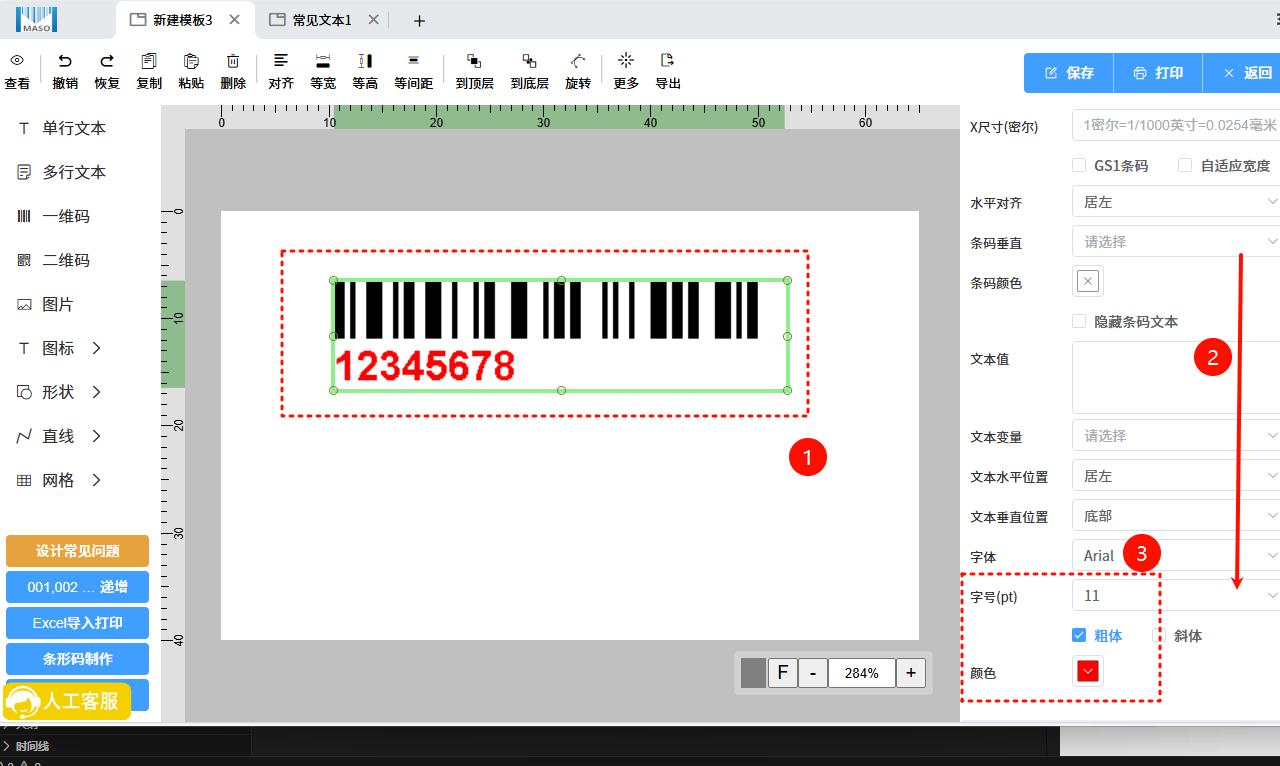Image resolution: width=1280 pixels, height=766 pixels.
Task: Click the Delete (删除) trash icon
Action: pos(233,62)
